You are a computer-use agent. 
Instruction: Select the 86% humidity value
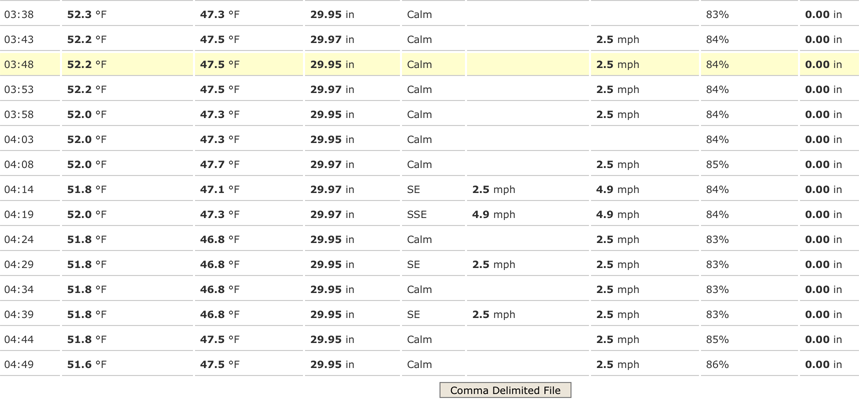tap(717, 365)
